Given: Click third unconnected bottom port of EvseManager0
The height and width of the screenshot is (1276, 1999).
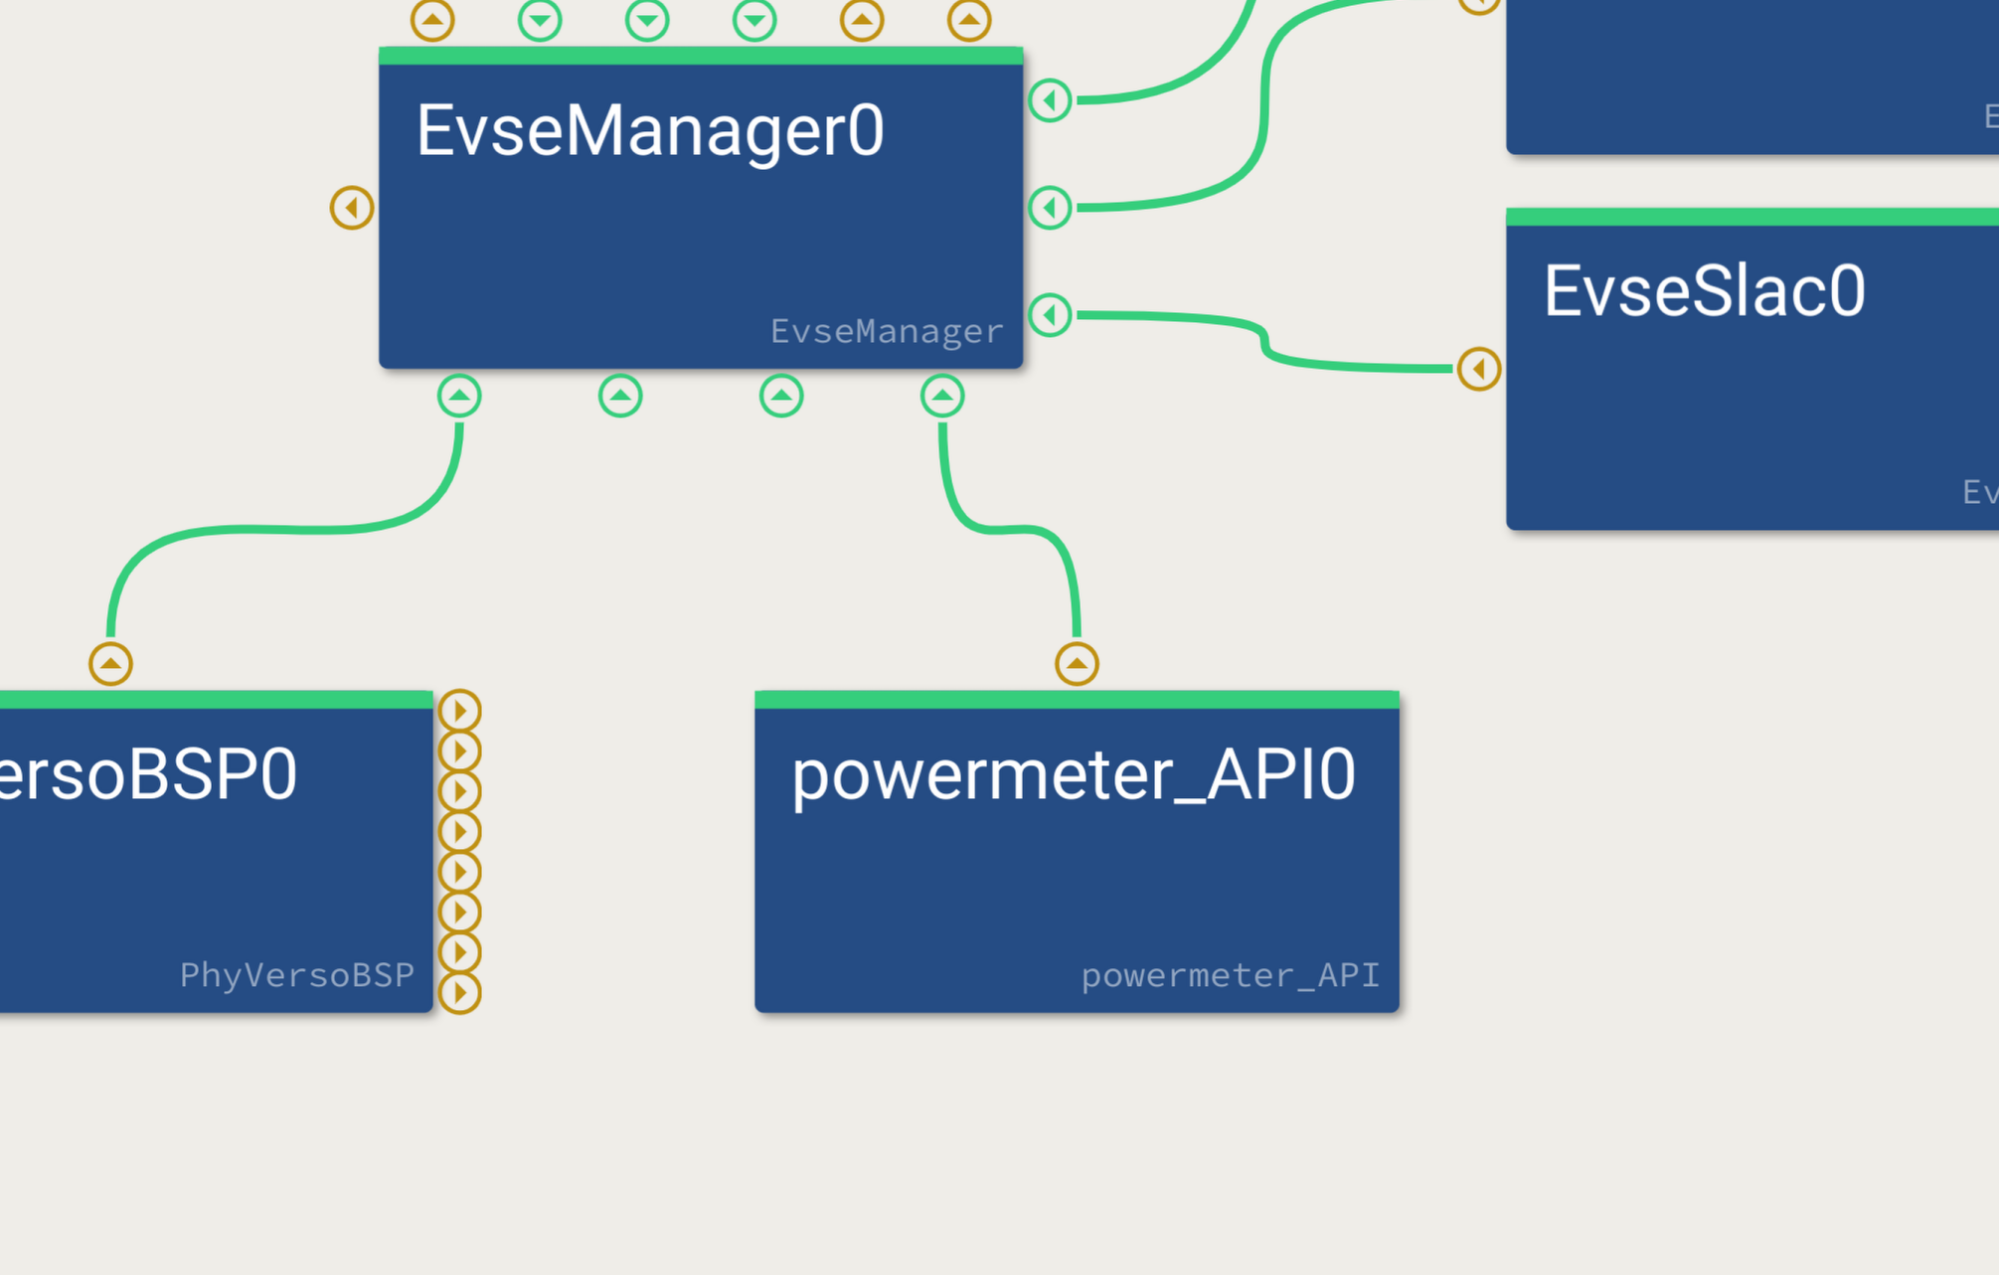Looking at the screenshot, I should click(781, 396).
